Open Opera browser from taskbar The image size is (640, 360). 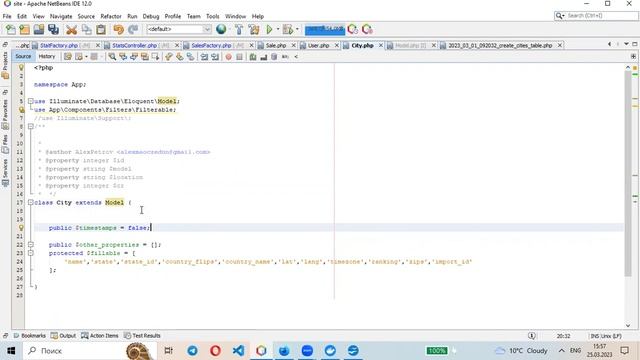216,351
